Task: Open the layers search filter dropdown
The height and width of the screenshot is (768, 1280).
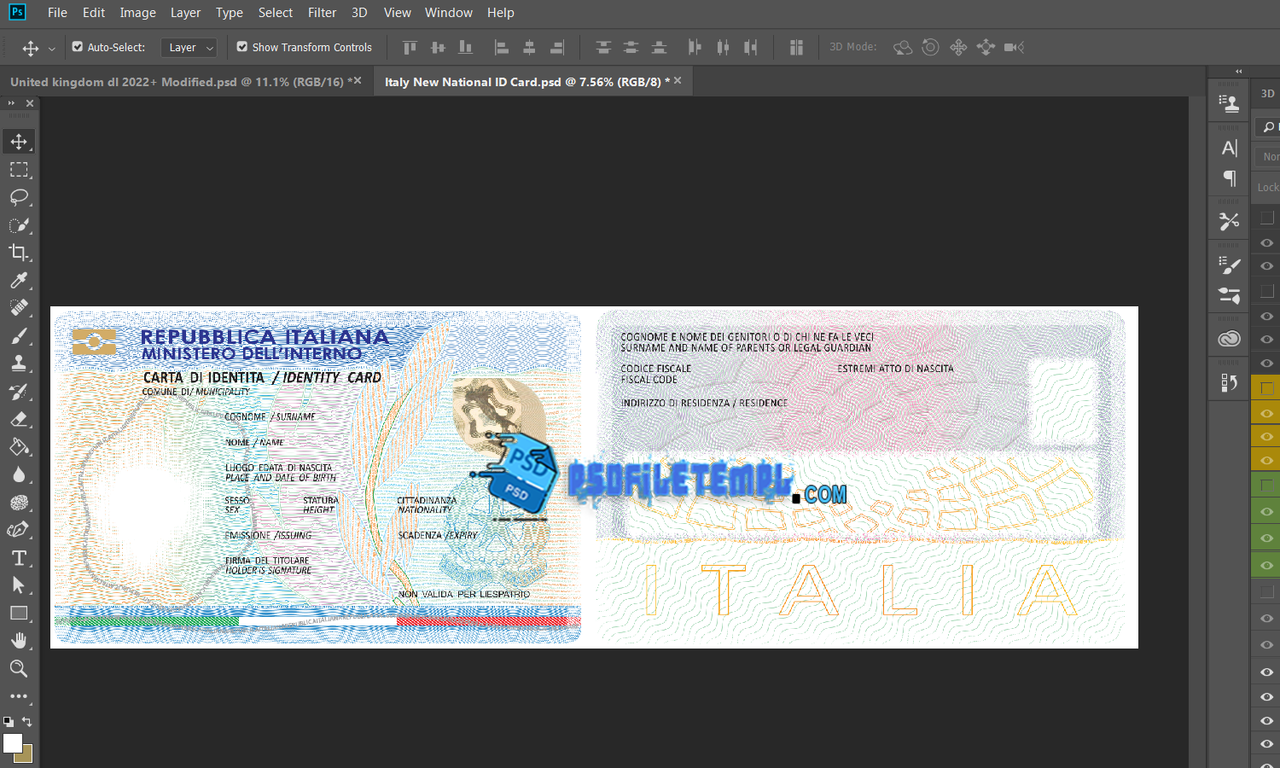Action: (x=1268, y=127)
